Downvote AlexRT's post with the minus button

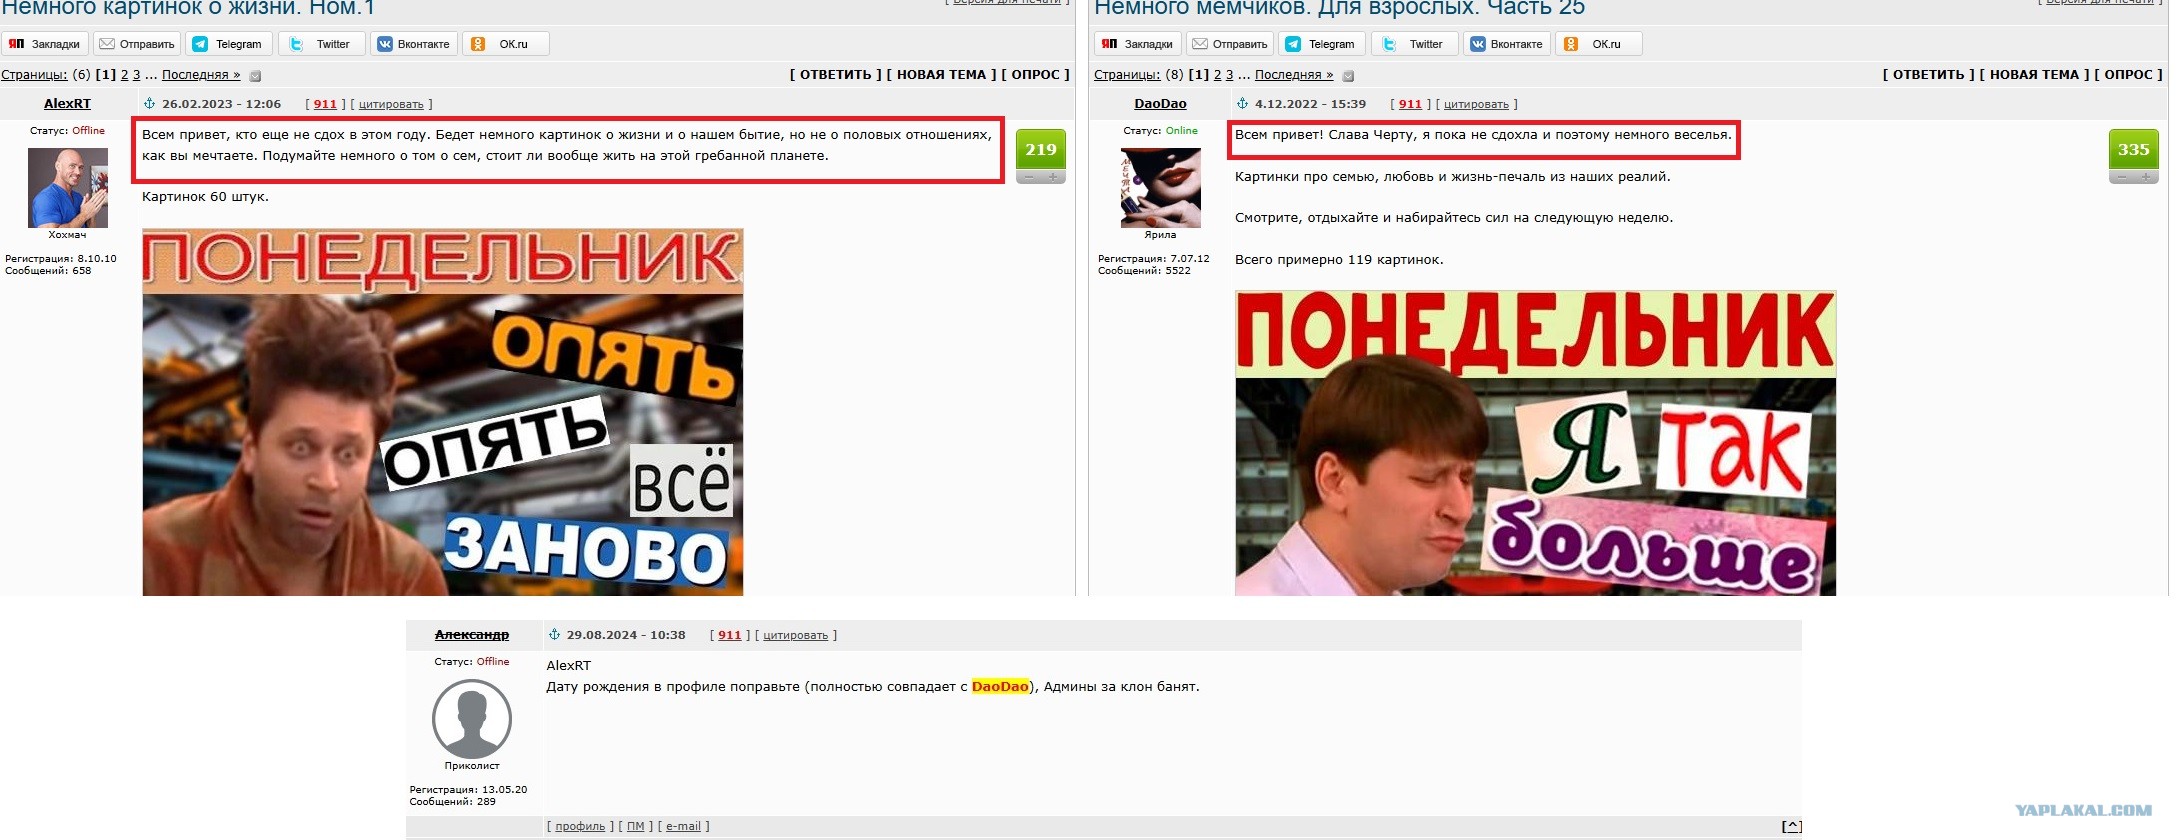(1028, 177)
